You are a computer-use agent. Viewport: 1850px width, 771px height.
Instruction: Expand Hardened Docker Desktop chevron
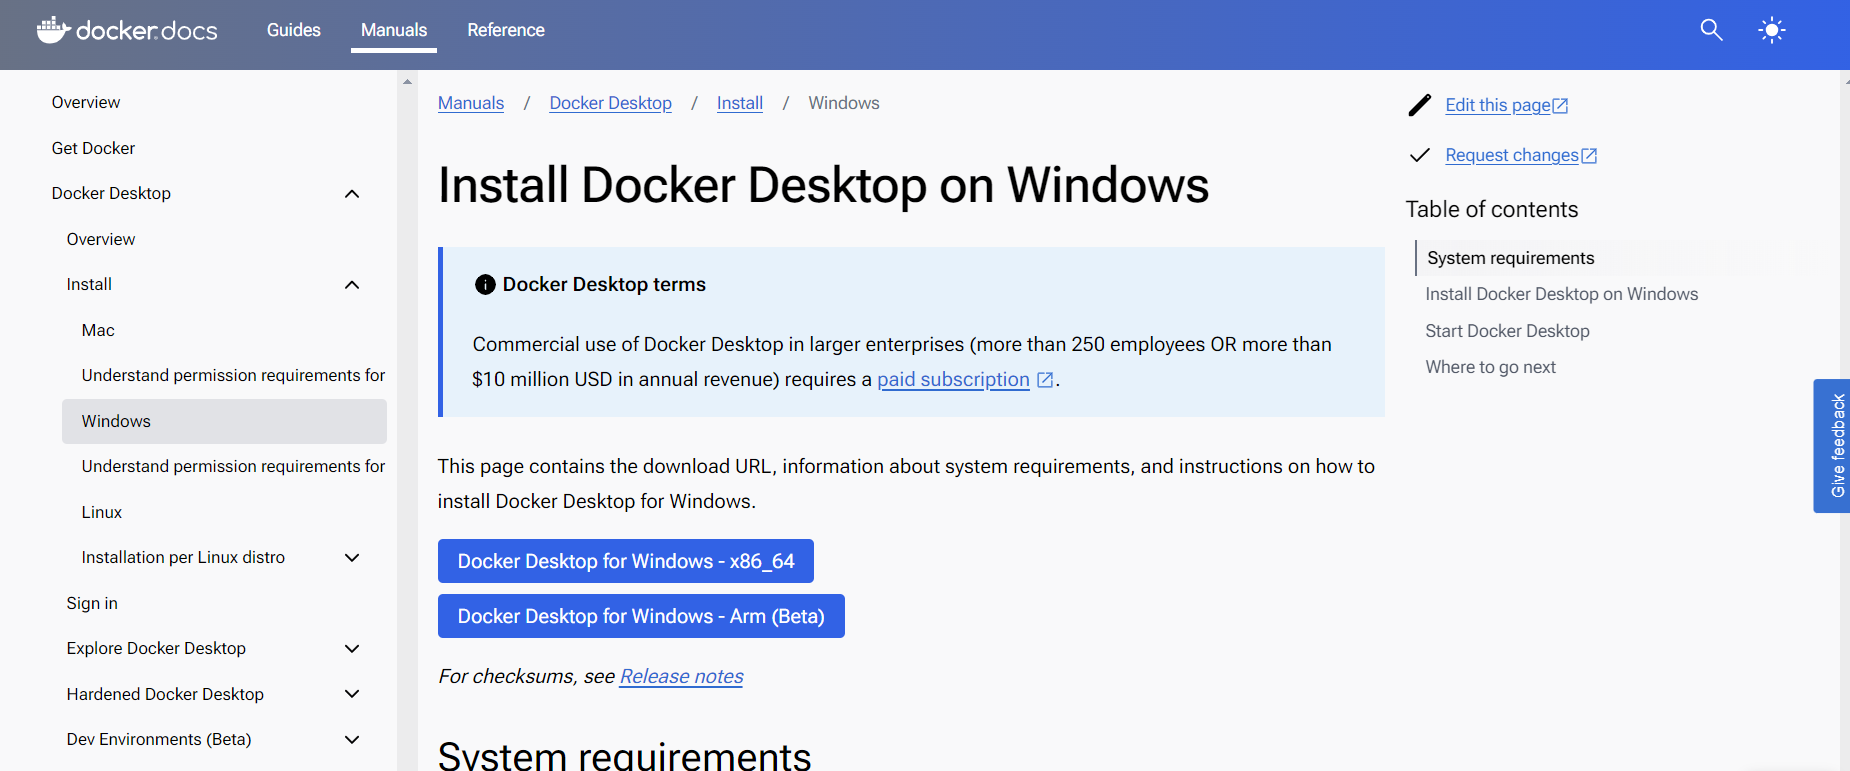pos(352,694)
